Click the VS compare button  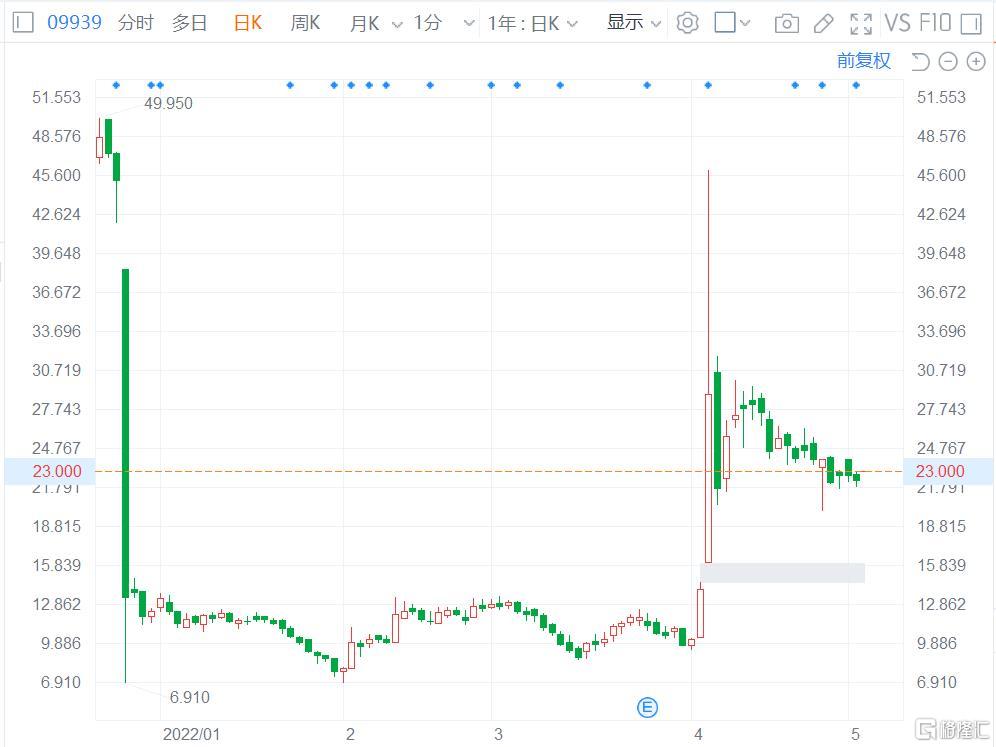[x=897, y=22]
